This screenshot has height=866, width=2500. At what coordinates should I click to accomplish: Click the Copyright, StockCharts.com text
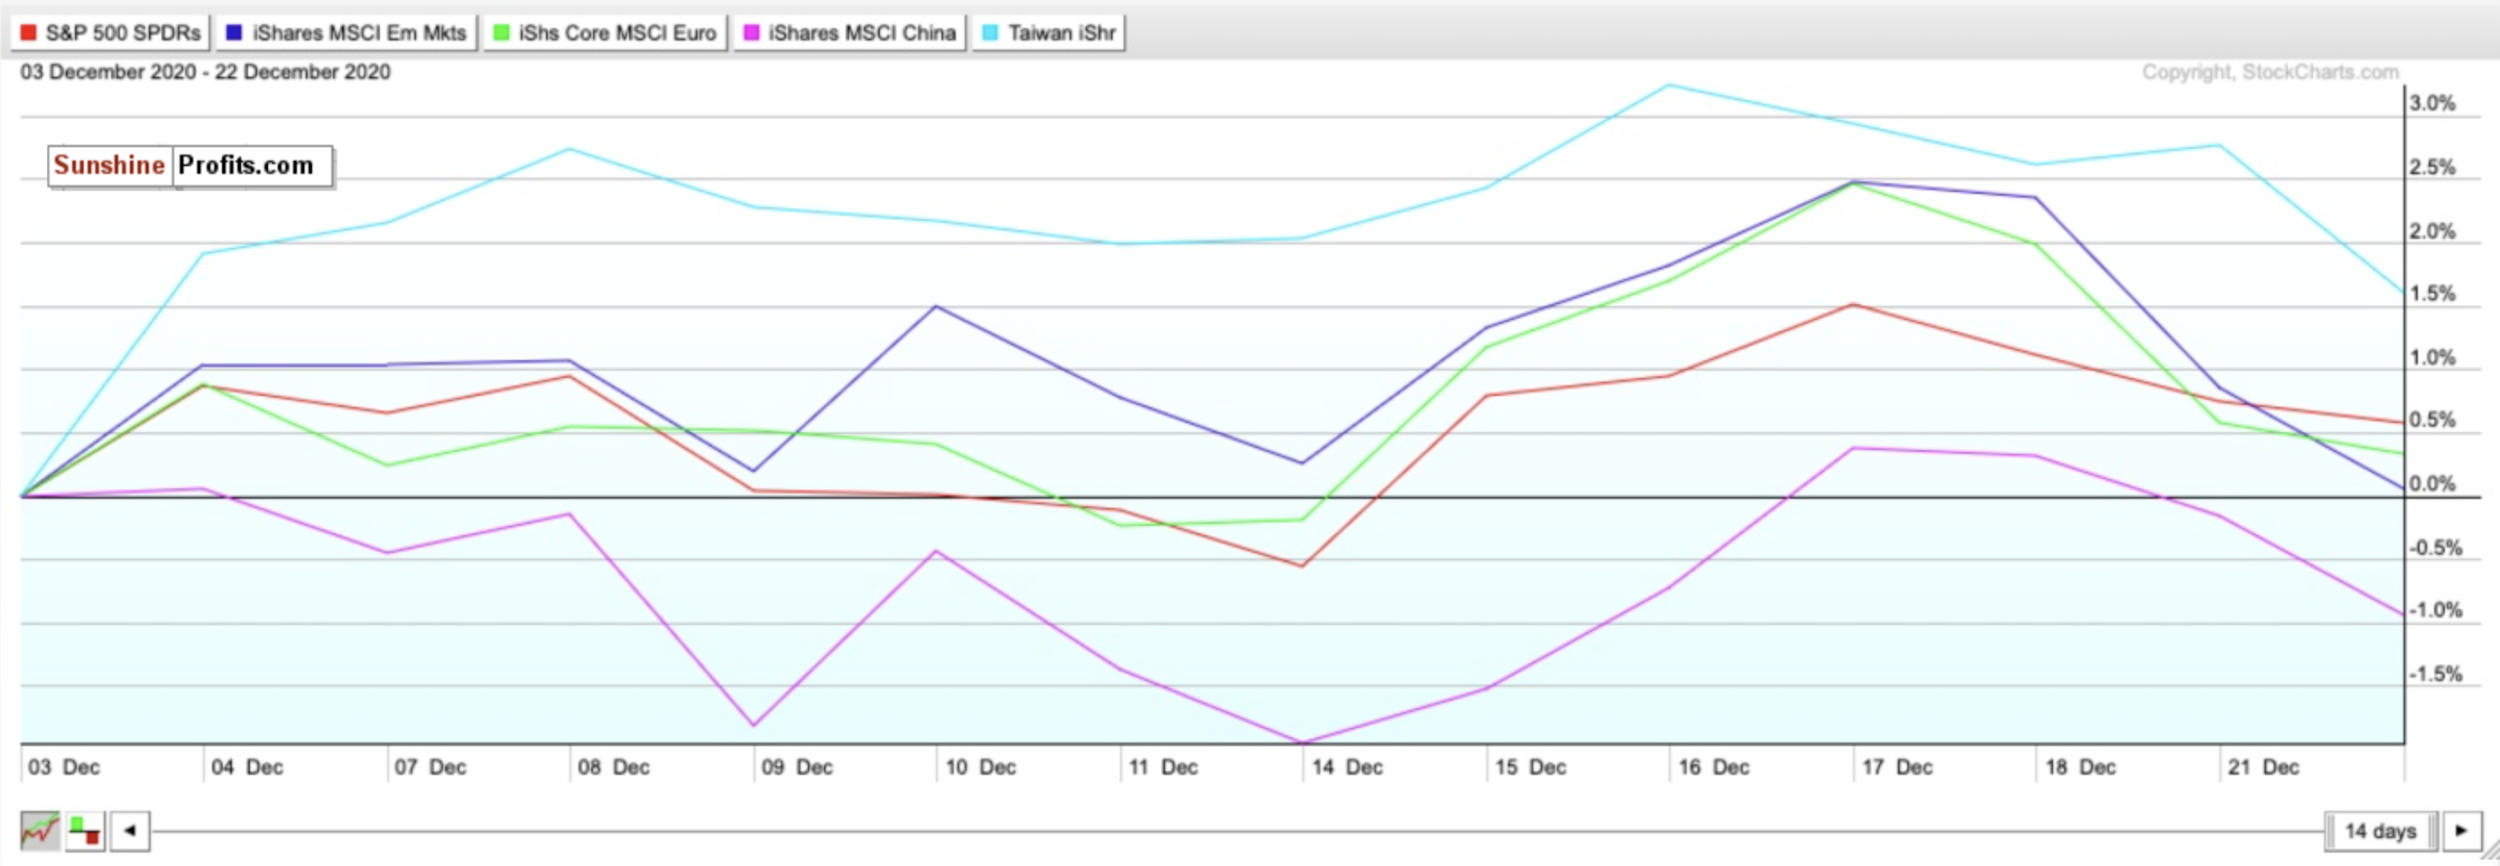(2270, 72)
